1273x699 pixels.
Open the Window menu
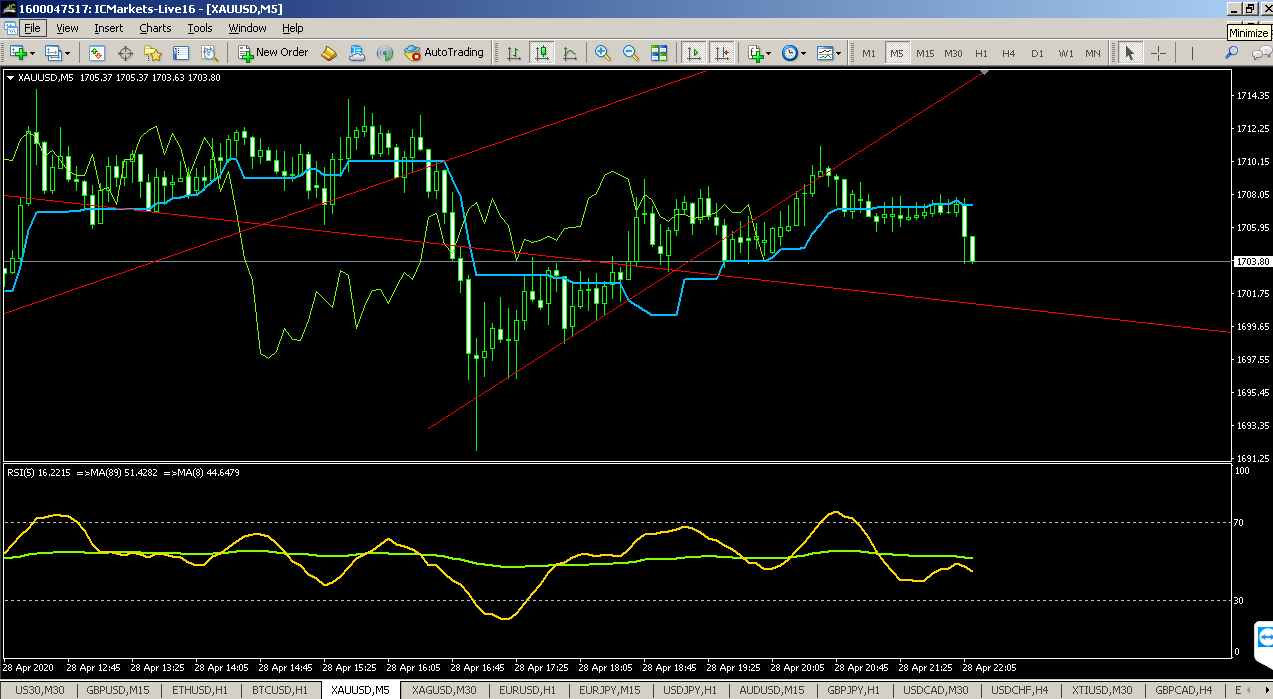[247, 28]
